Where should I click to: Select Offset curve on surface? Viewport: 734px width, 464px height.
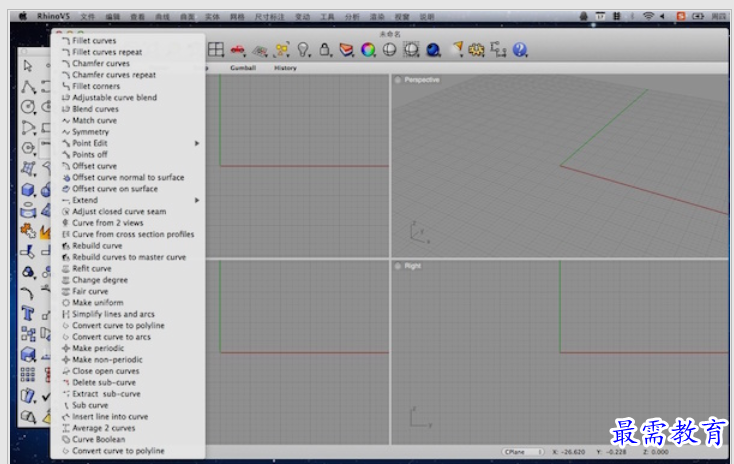[x=115, y=189]
